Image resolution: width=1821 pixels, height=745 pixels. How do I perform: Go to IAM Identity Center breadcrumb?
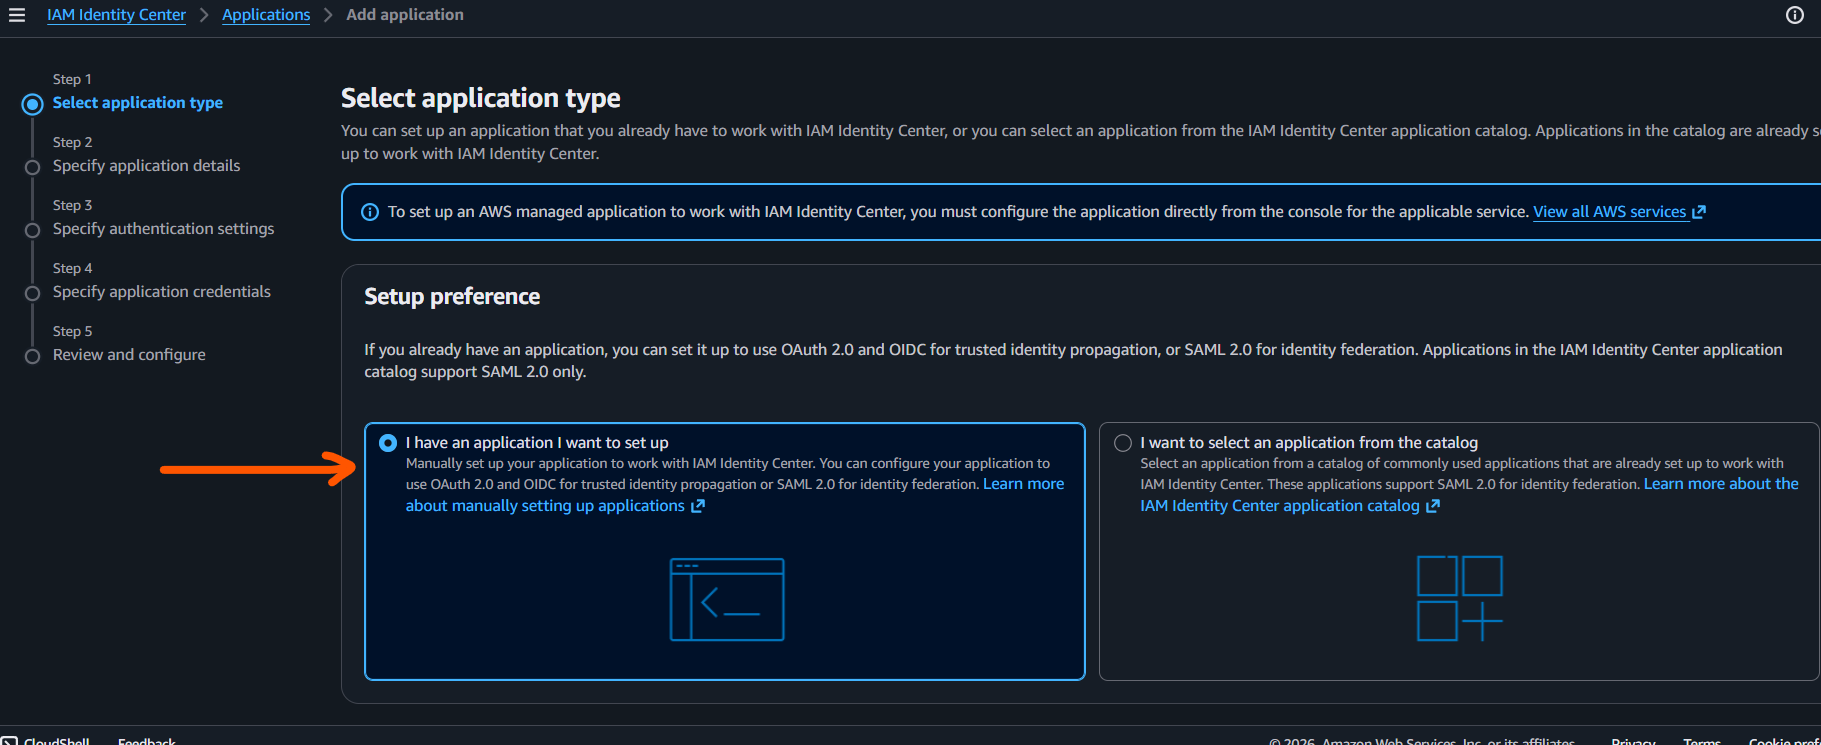[x=116, y=15]
